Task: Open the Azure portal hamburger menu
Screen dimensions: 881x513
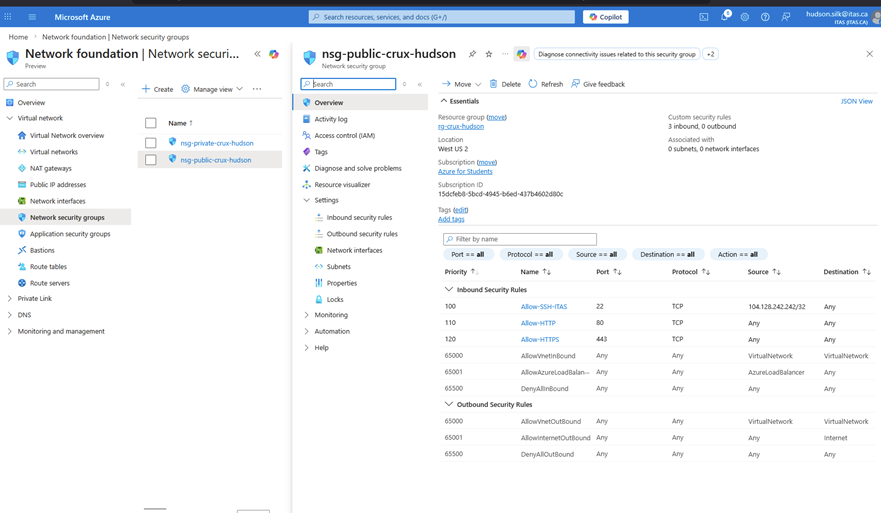Action: [32, 17]
